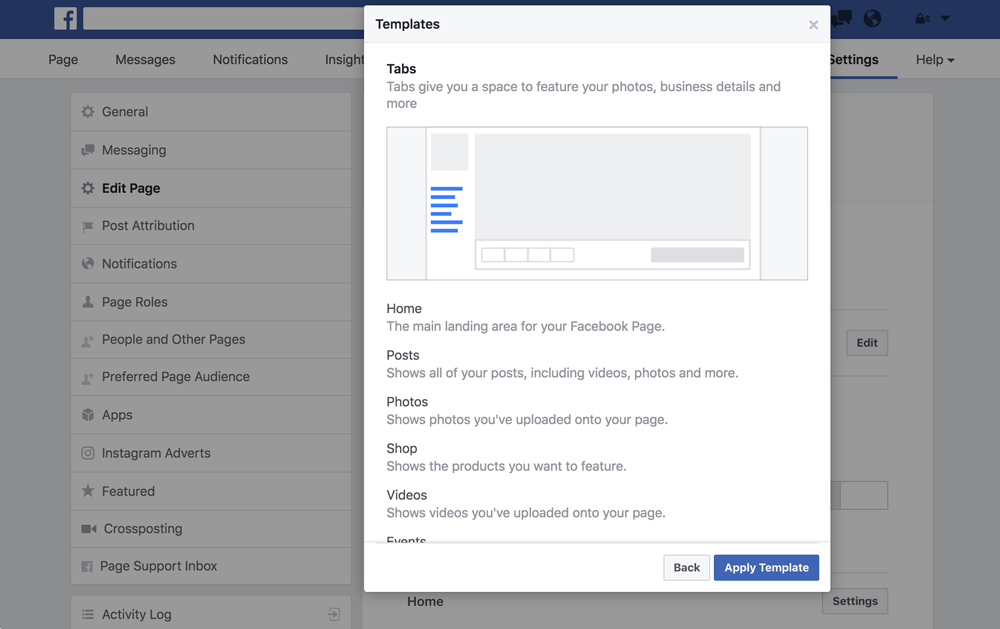
Task: Click the Photos tab entry in list
Action: 527,411
